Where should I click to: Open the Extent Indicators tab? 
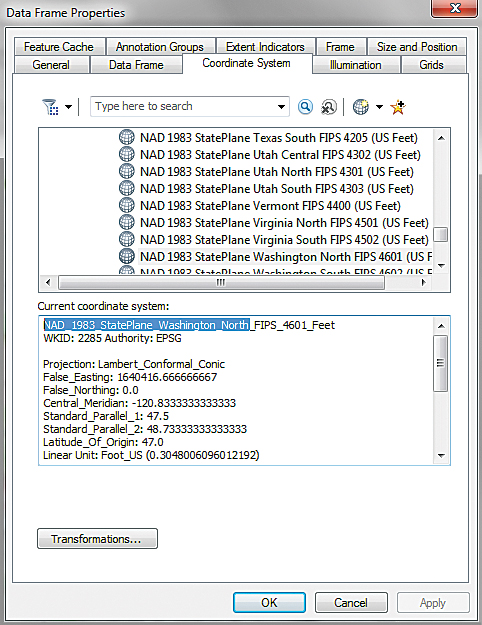point(265,47)
